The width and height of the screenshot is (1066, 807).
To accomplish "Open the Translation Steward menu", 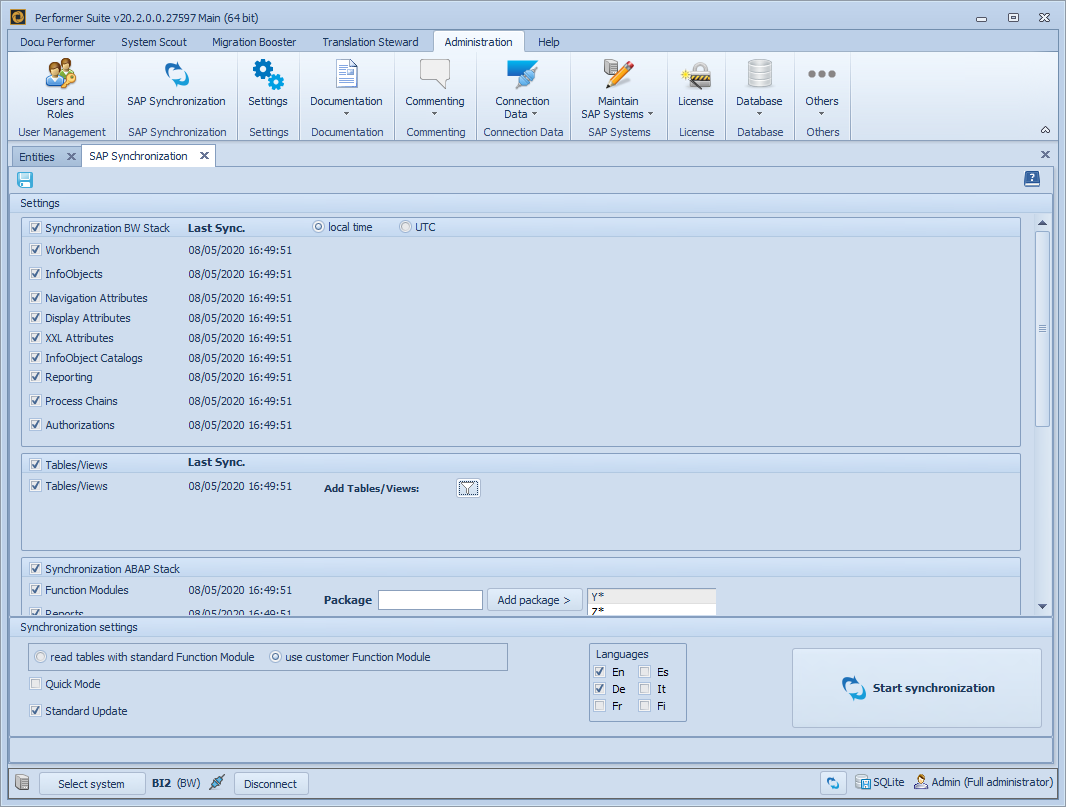I will pyautogui.click(x=370, y=42).
